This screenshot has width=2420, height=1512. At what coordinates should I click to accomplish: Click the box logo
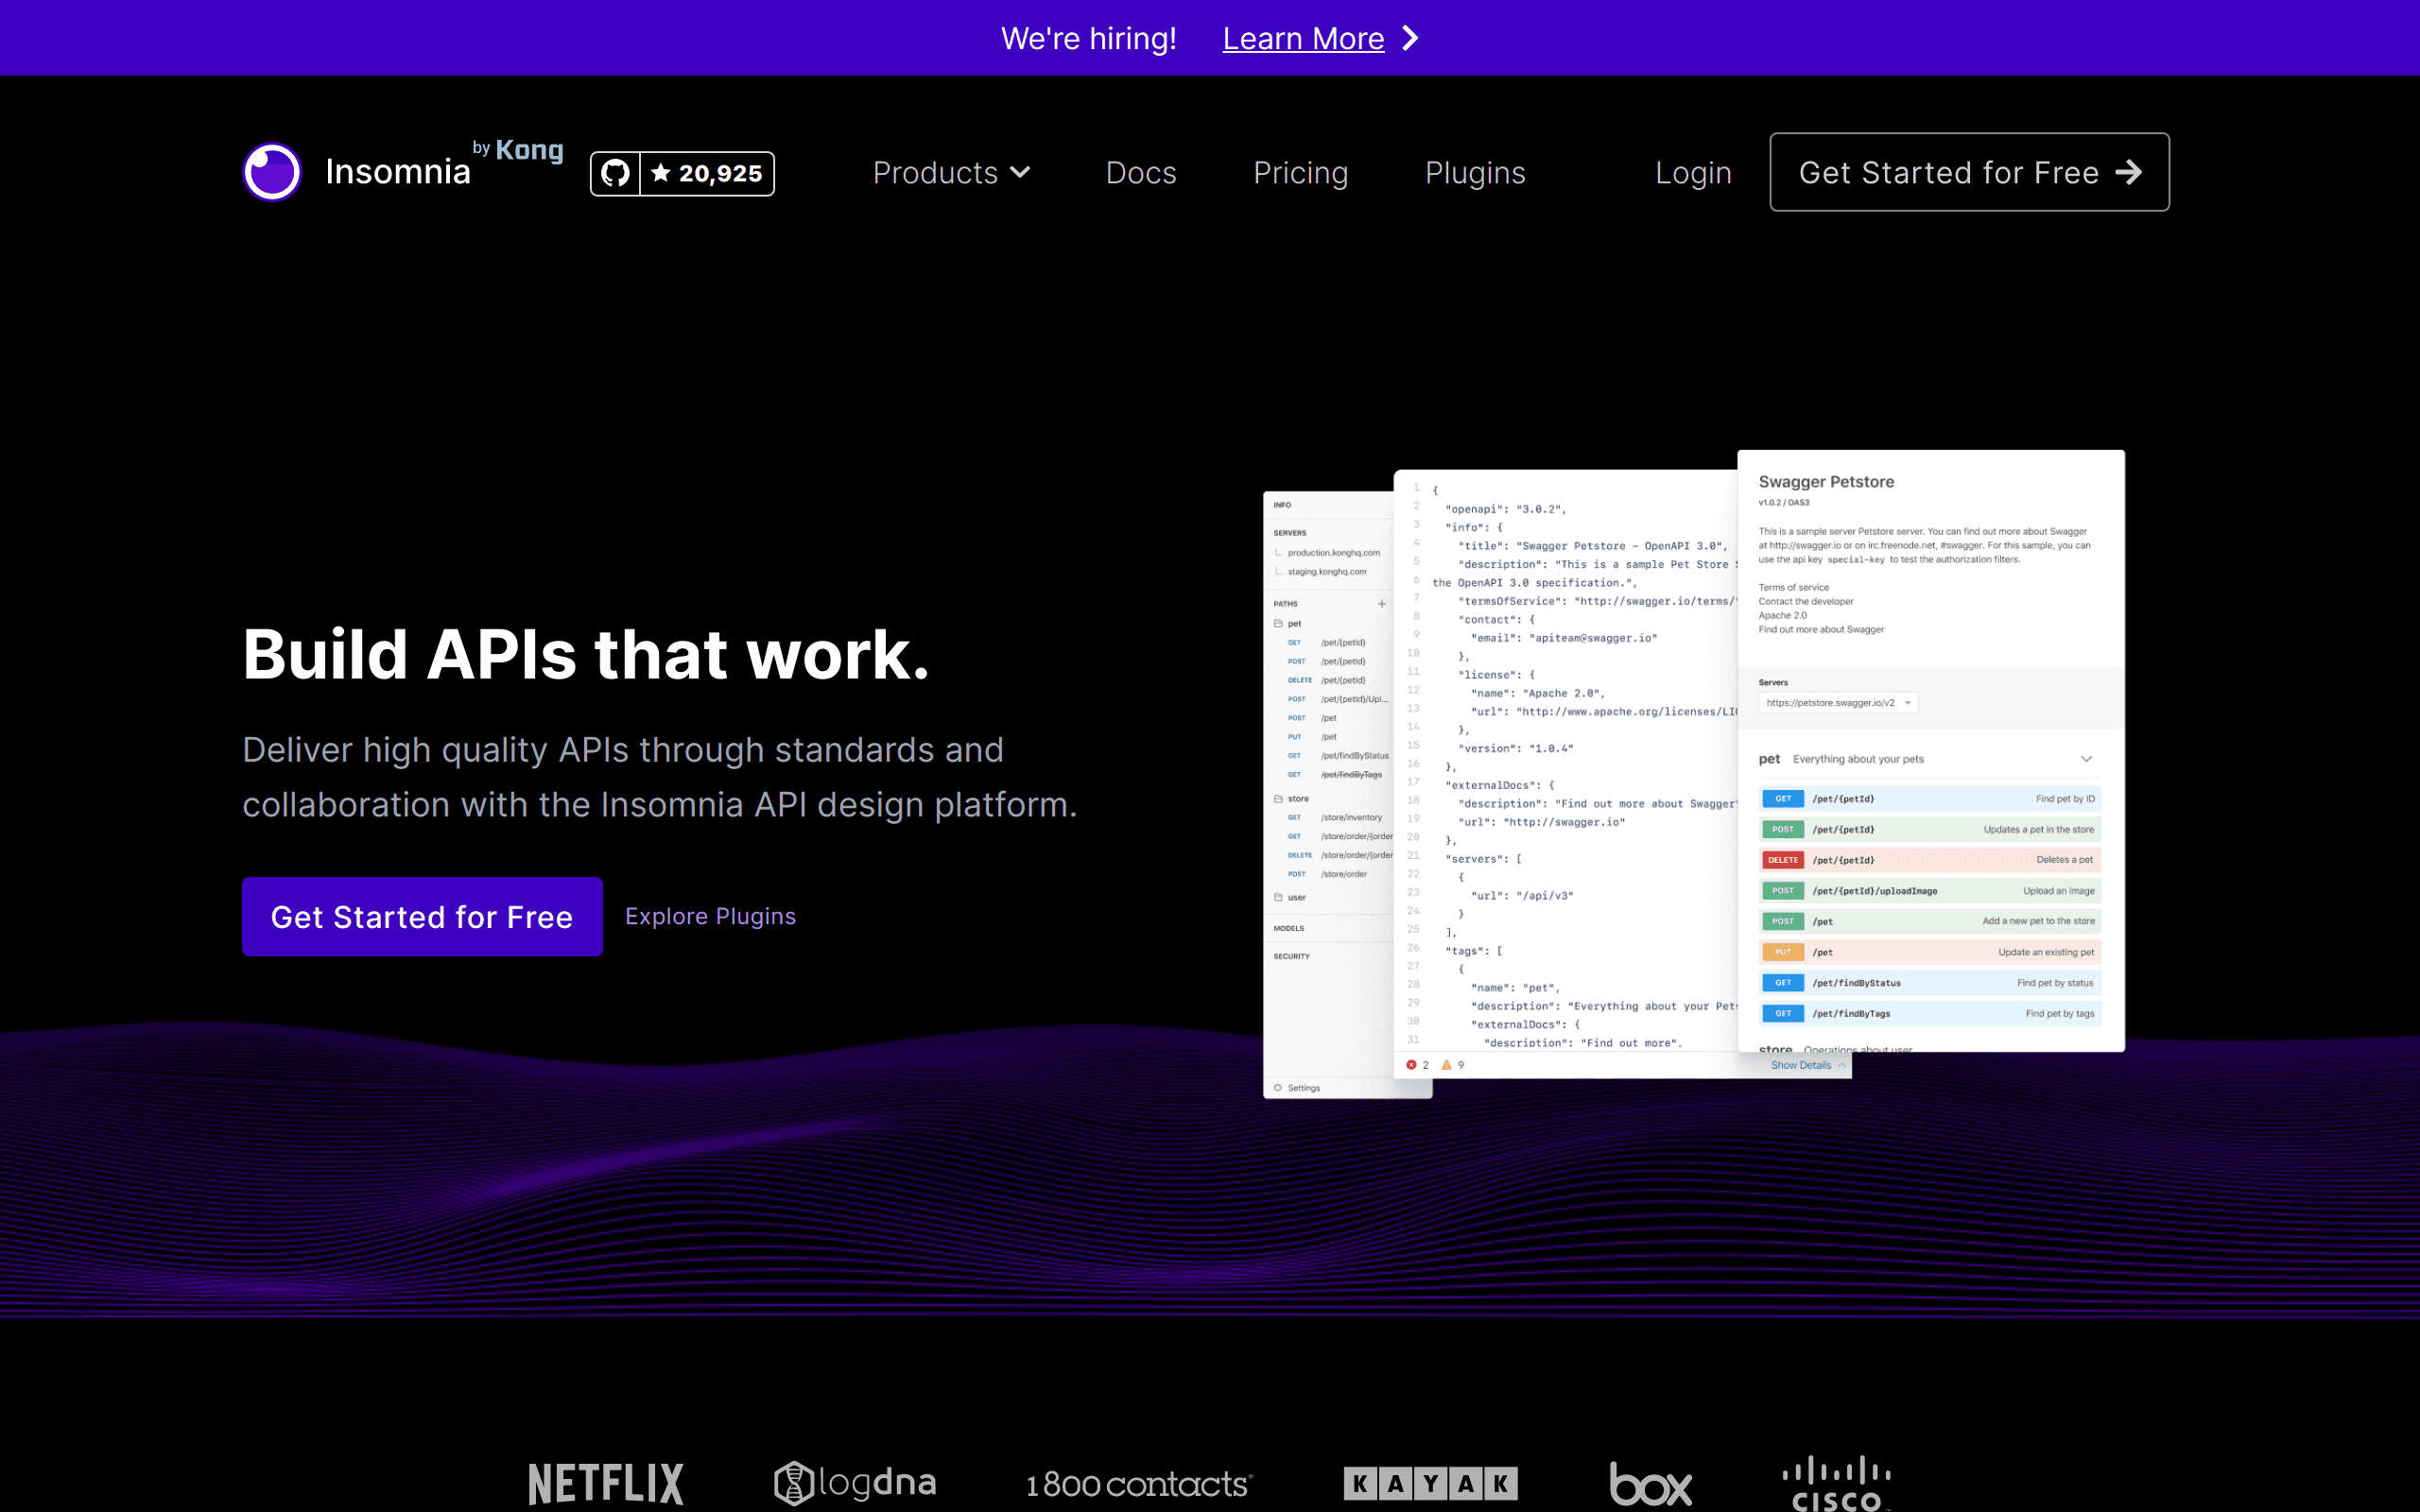[x=1650, y=1484]
